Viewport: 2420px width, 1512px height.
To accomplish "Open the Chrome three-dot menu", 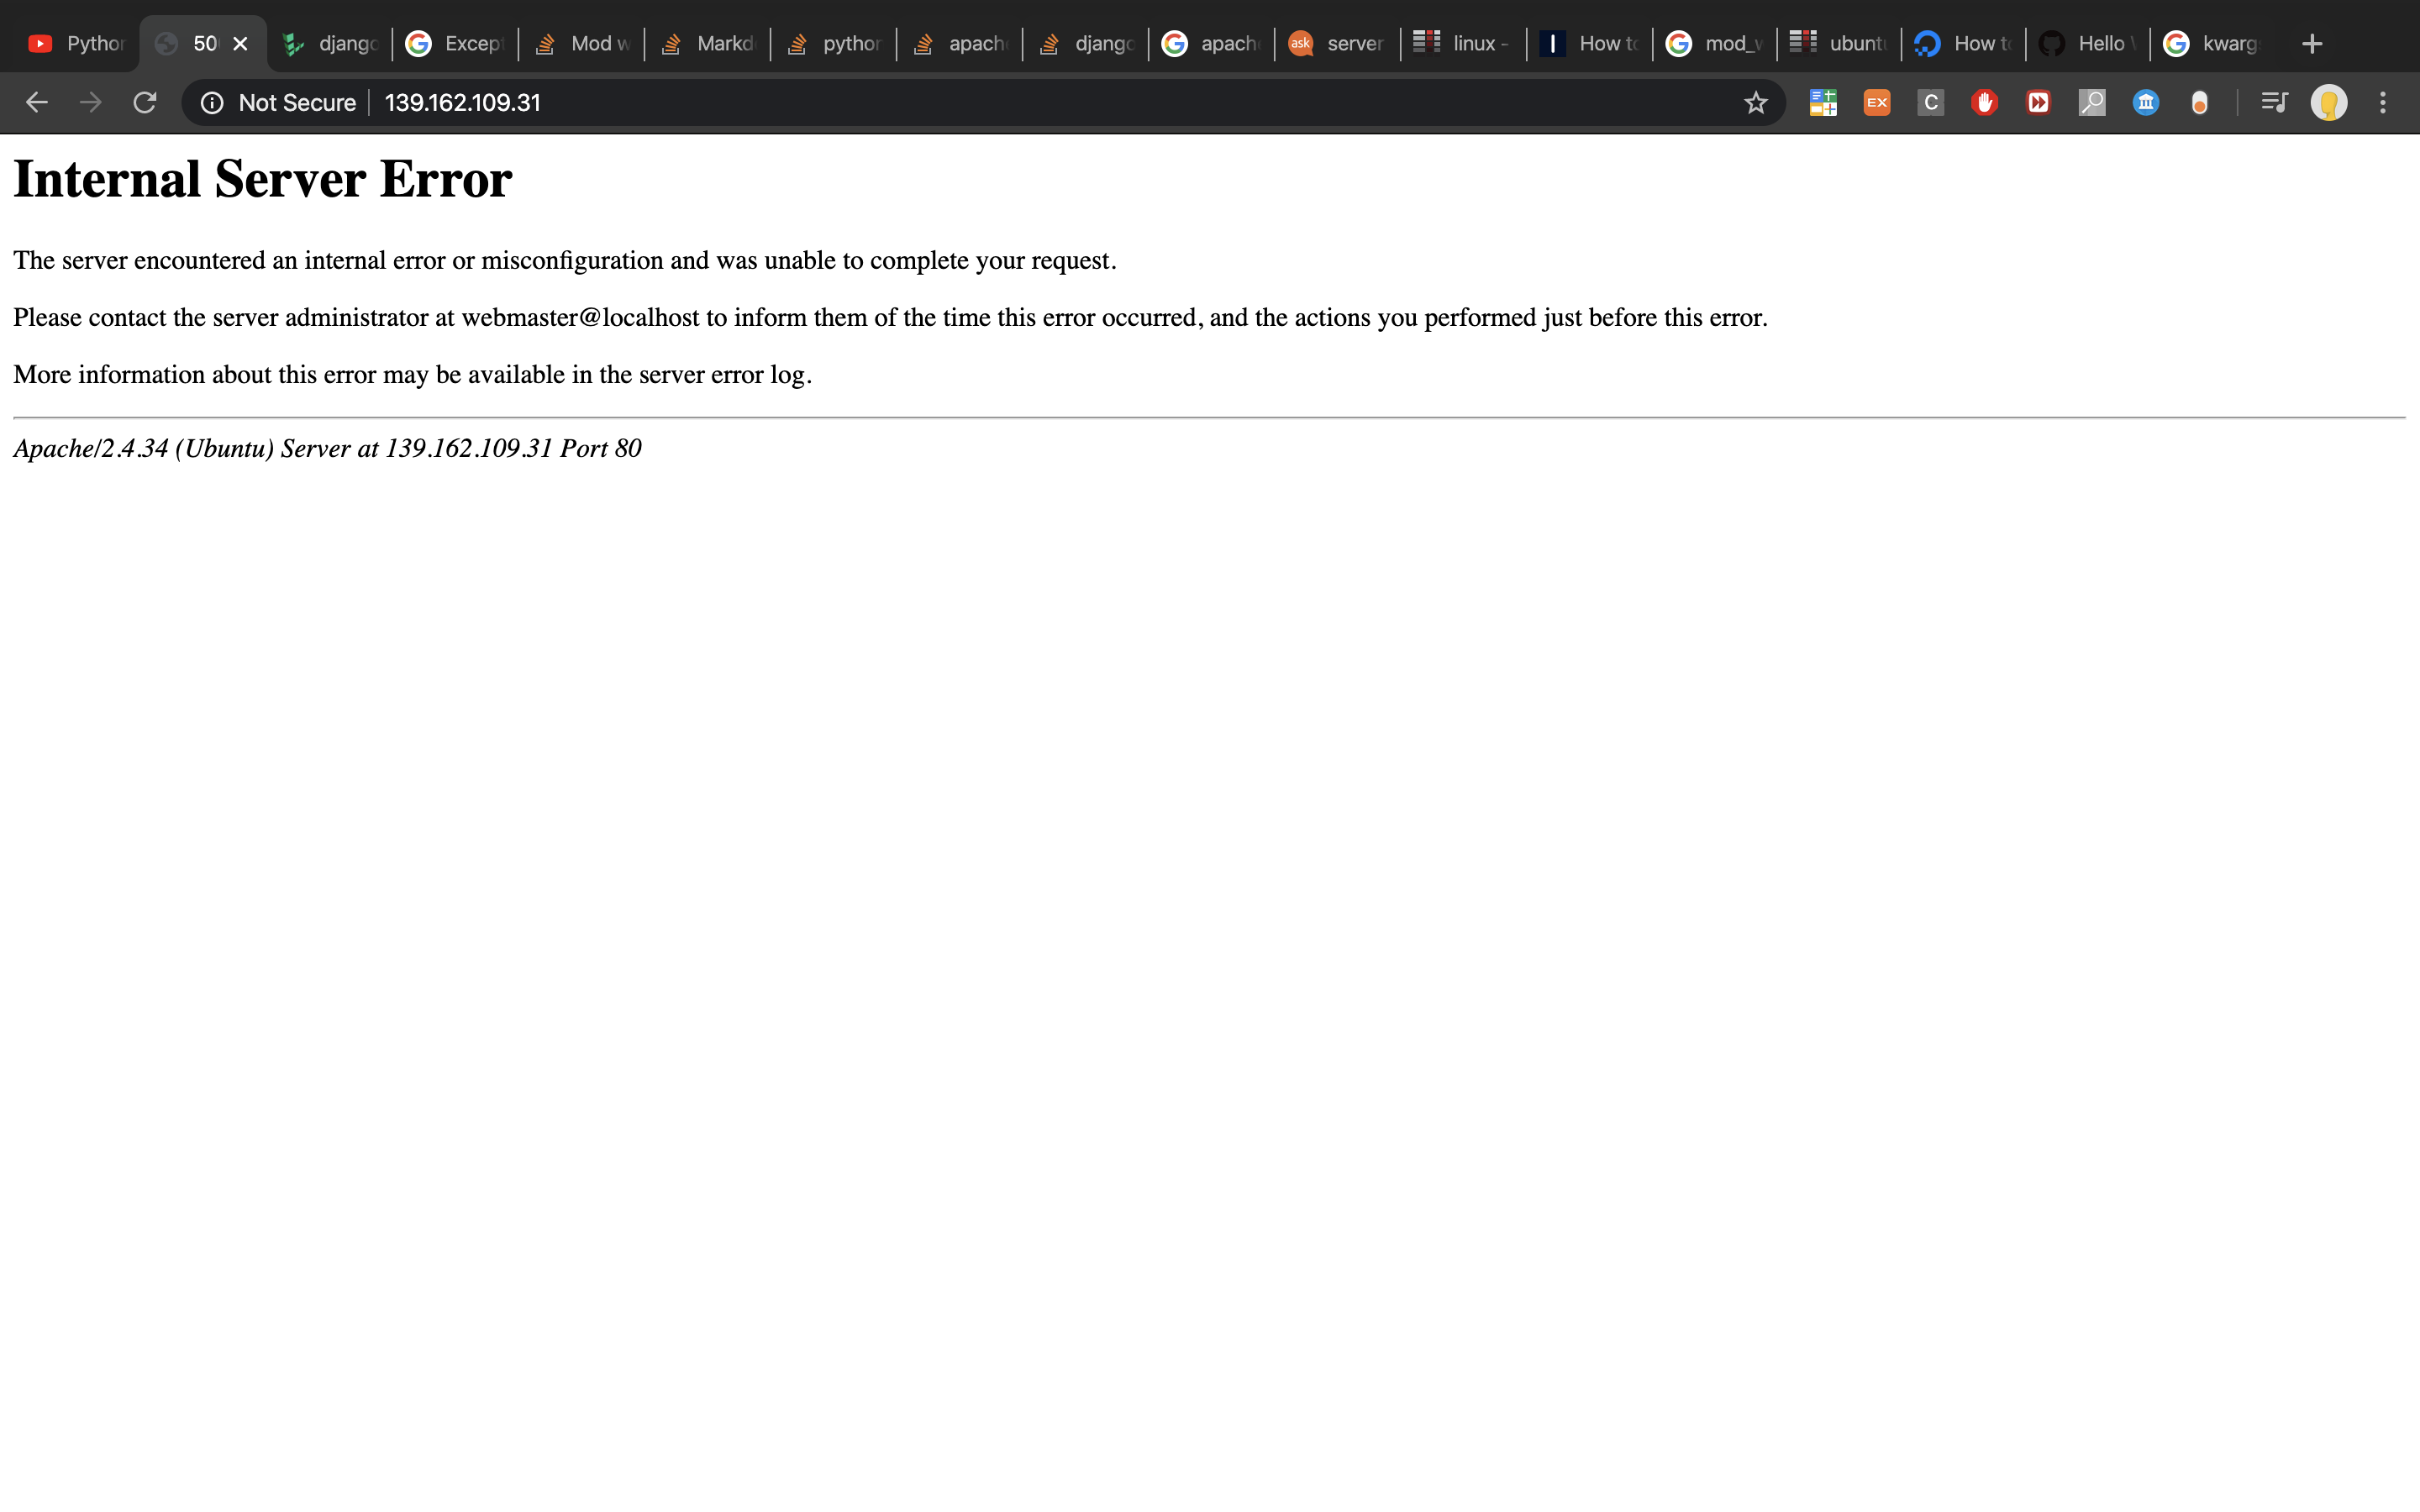I will pyautogui.click(x=2383, y=103).
